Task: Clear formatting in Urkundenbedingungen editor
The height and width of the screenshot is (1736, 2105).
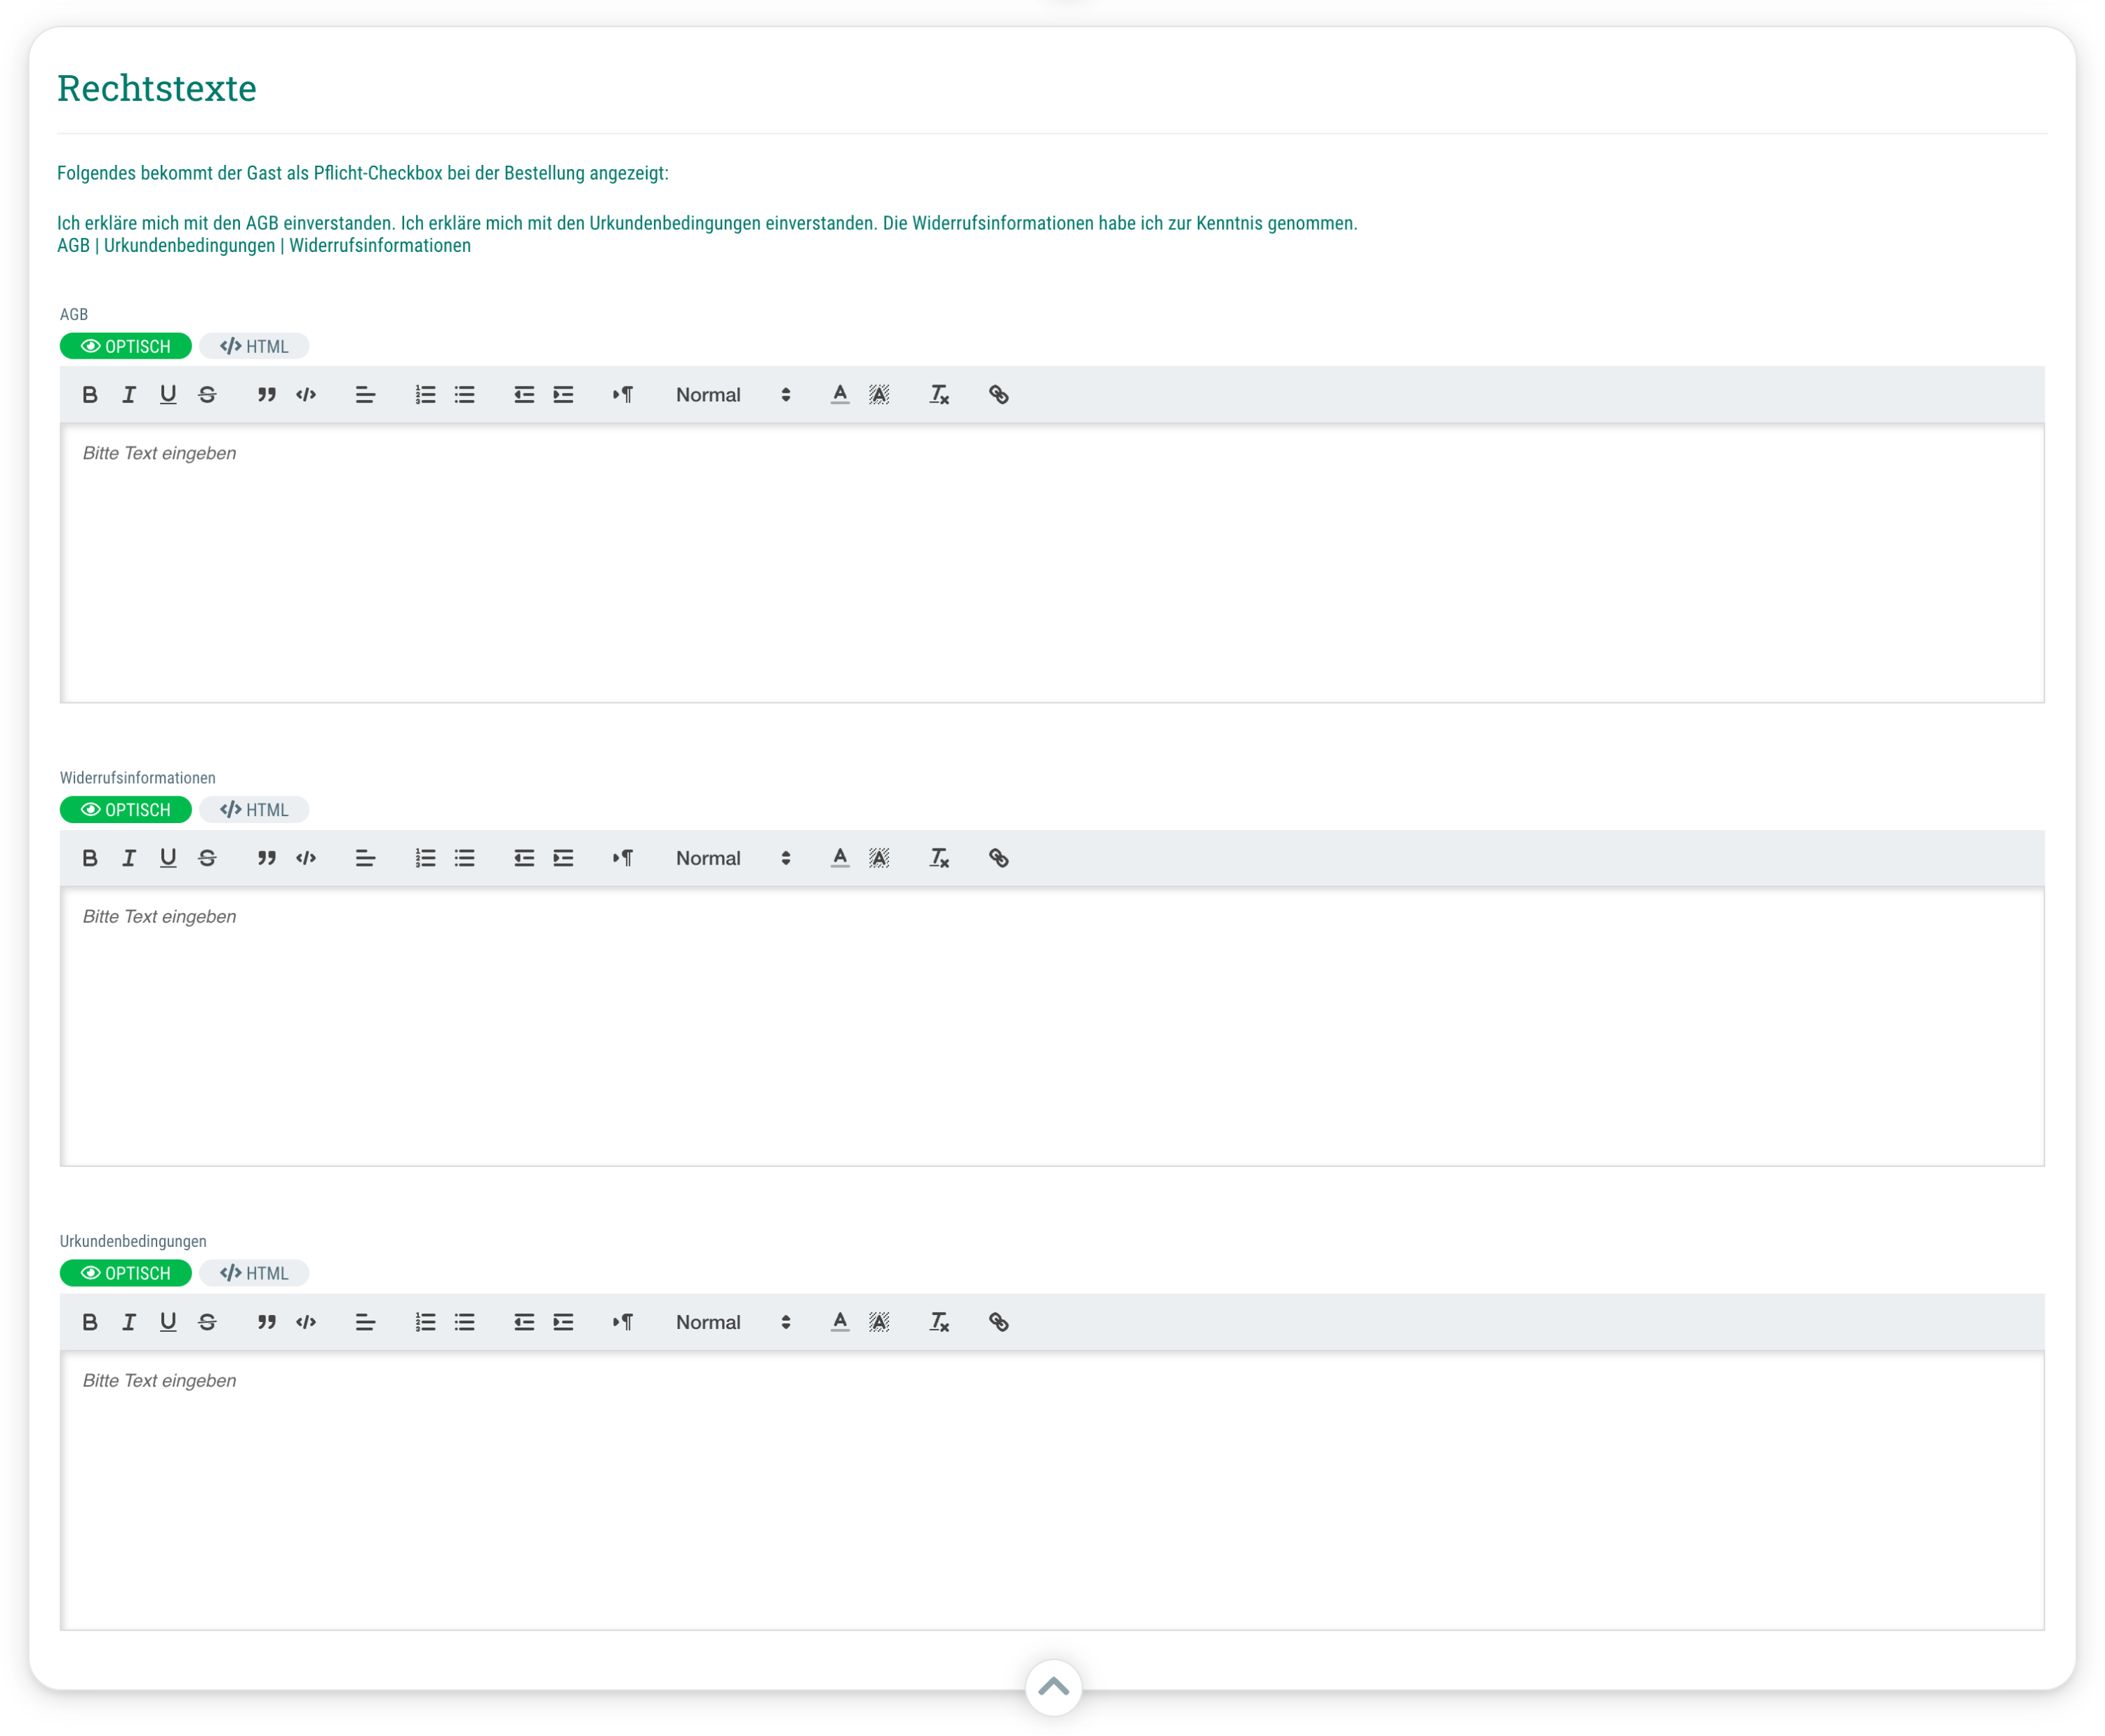Action: pyautogui.click(x=939, y=1322)
